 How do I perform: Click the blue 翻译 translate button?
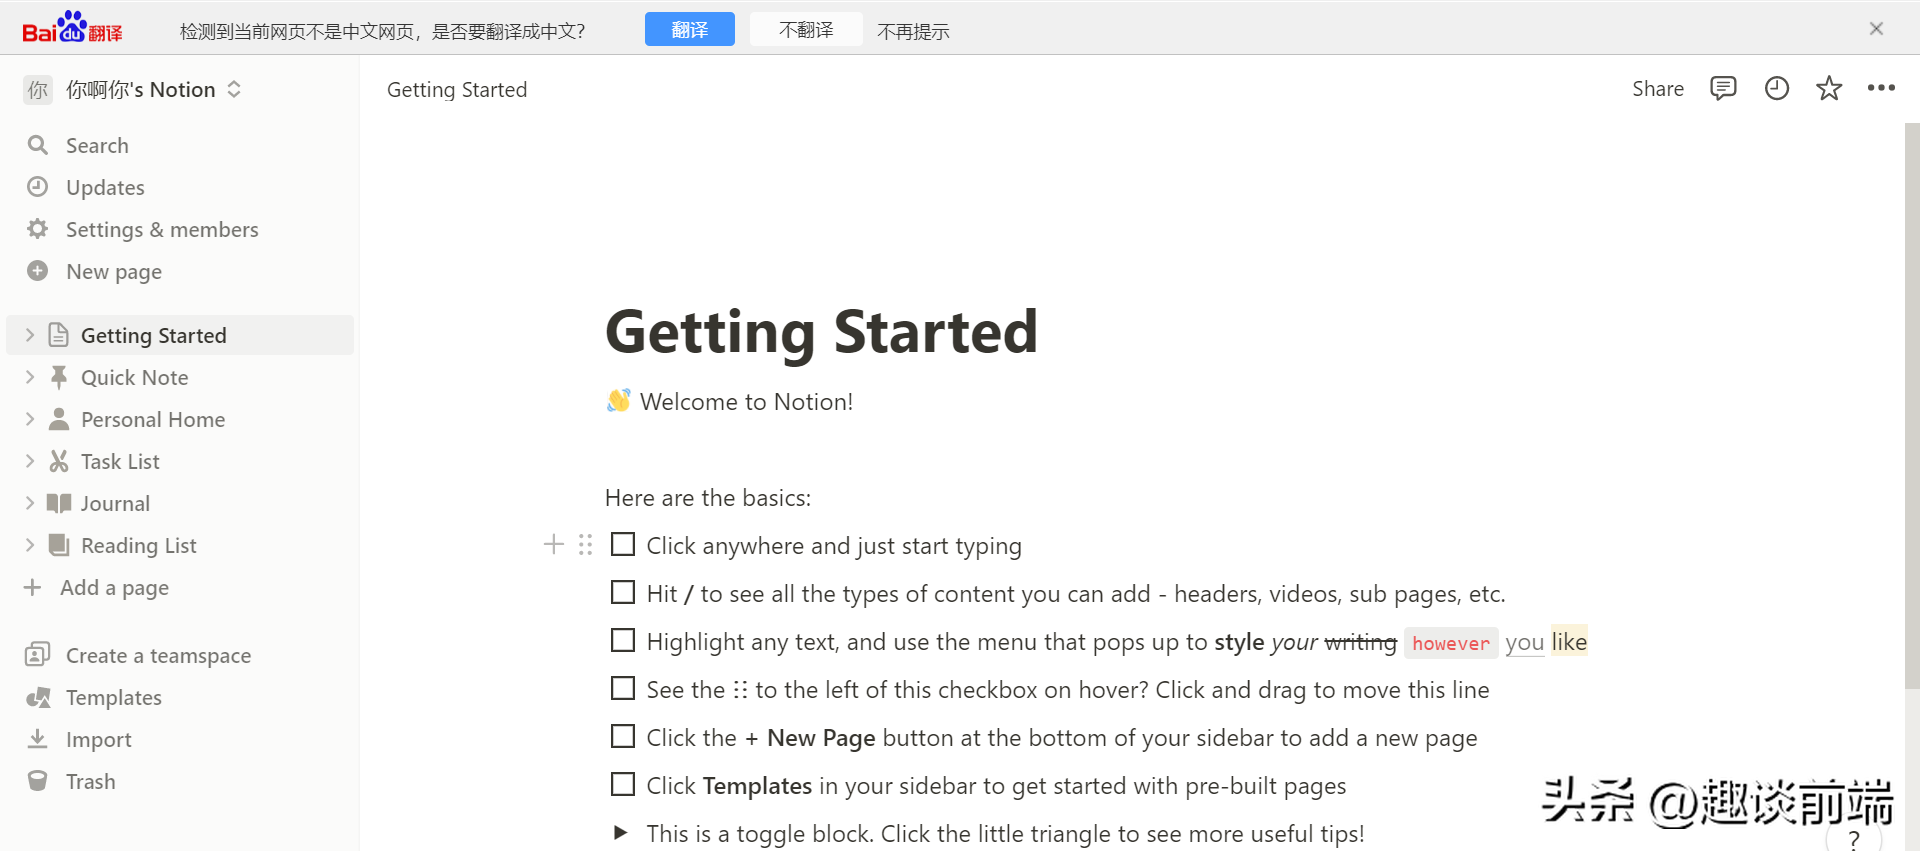point(690,29)
